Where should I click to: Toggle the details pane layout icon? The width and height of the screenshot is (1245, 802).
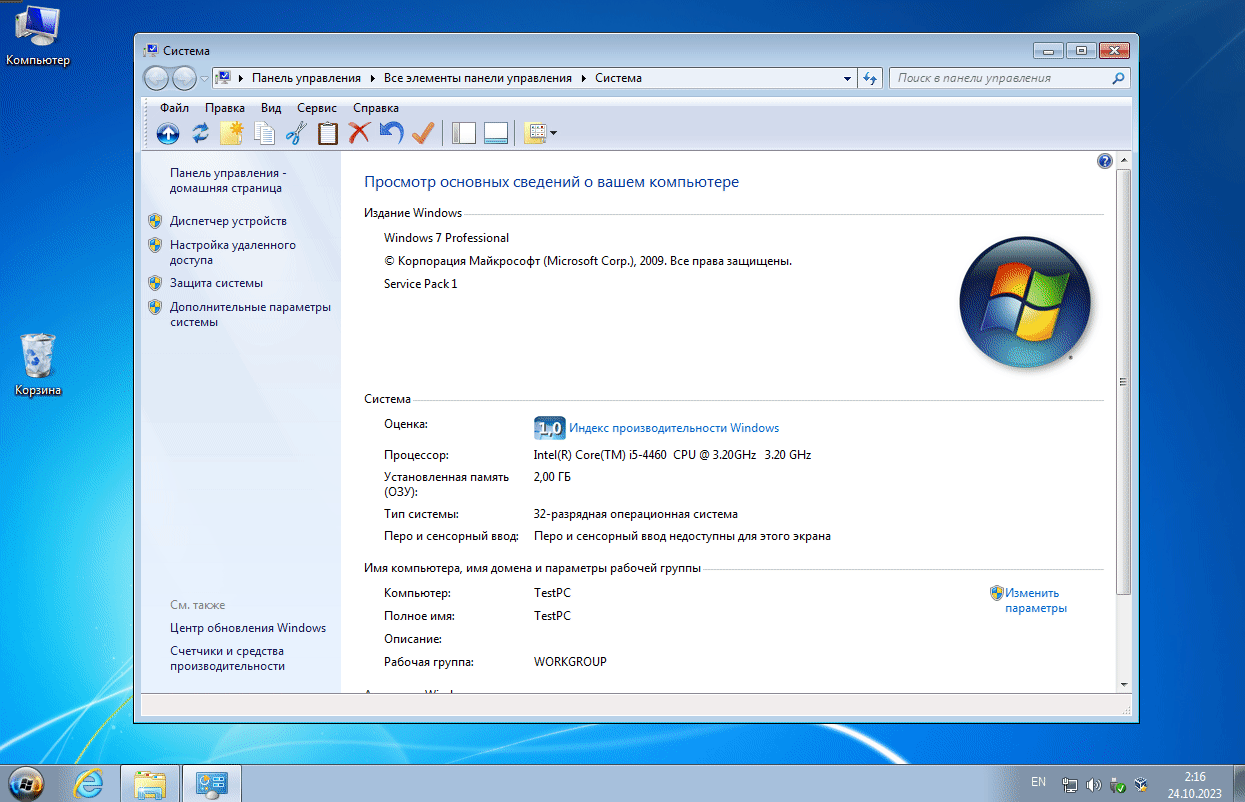click(x=497, y=133)
